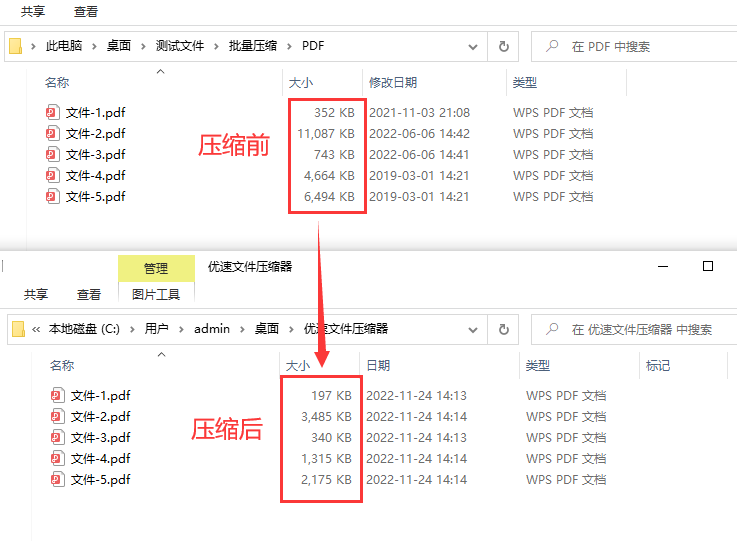This screenshot has height=541, width=737.
Task: Sort by 类型 column in the PDF window
Action: coord(525,83)
